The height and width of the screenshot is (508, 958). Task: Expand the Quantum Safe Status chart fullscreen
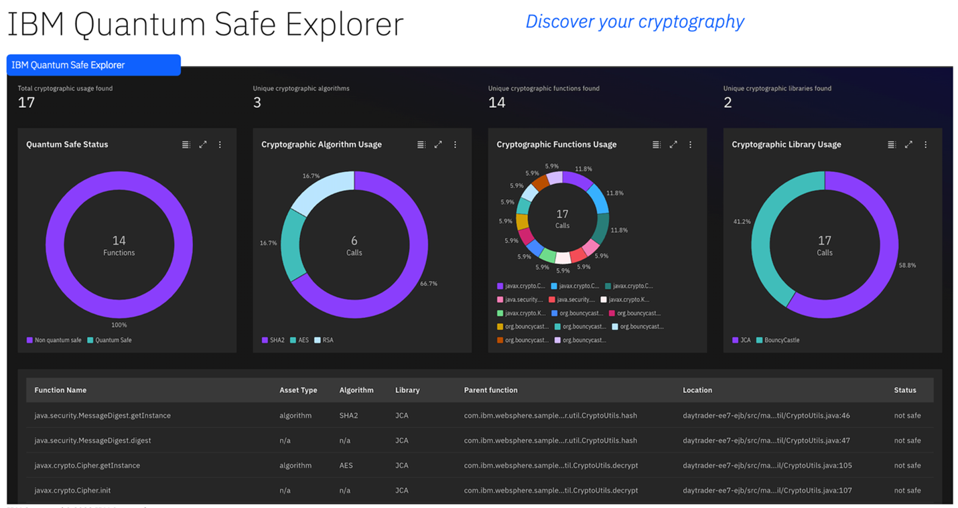pos(203,145)
